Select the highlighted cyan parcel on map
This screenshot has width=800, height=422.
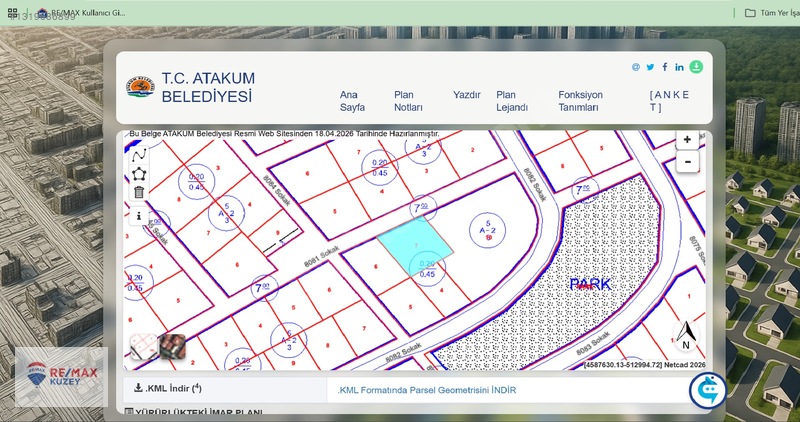(x=415, y=246)
